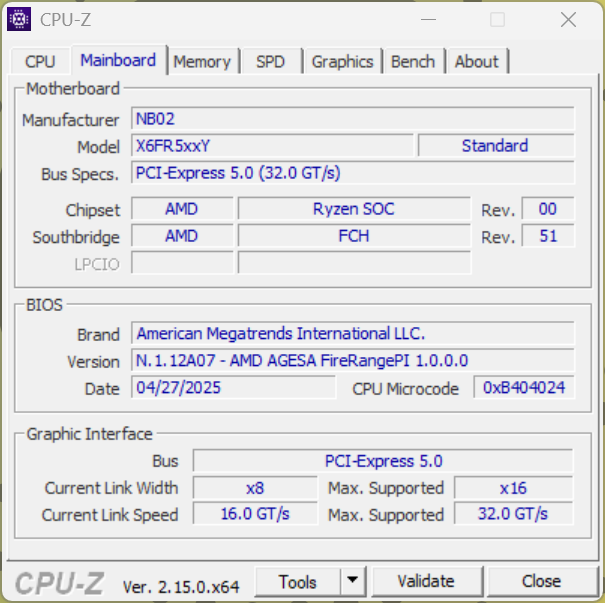Go to the Graphics tab
This screenshot has height=603, width=605.
[x=342, y=61]
